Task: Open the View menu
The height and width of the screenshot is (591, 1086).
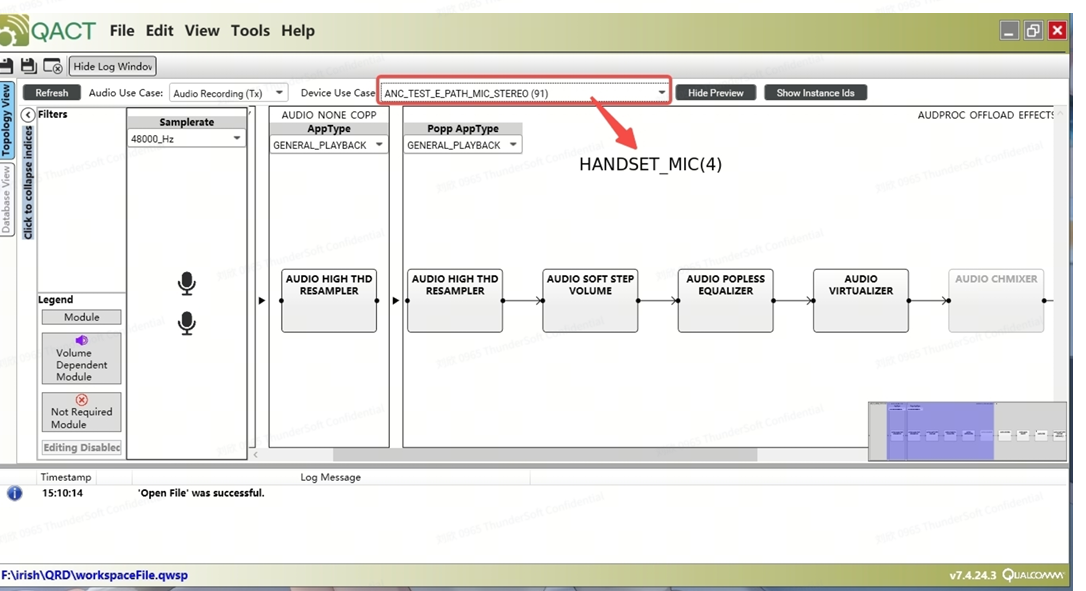Action: 202,30
